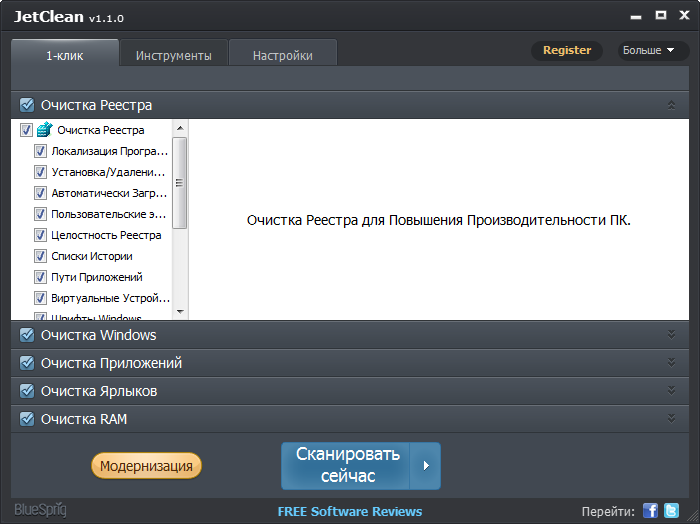Click the Twitter icon
The height and width of the screenshot is (528, 700).
672,511
